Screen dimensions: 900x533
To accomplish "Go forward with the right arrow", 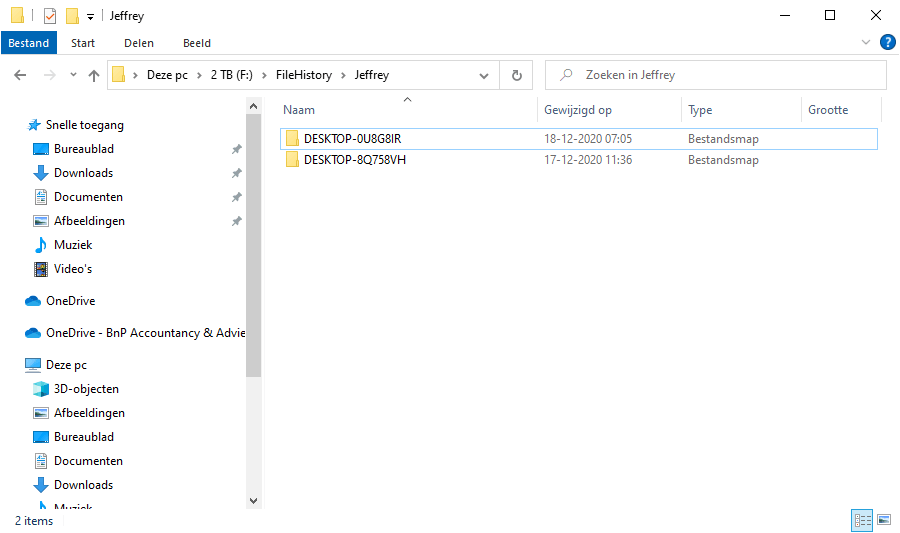I will click(x=50, y=75).
